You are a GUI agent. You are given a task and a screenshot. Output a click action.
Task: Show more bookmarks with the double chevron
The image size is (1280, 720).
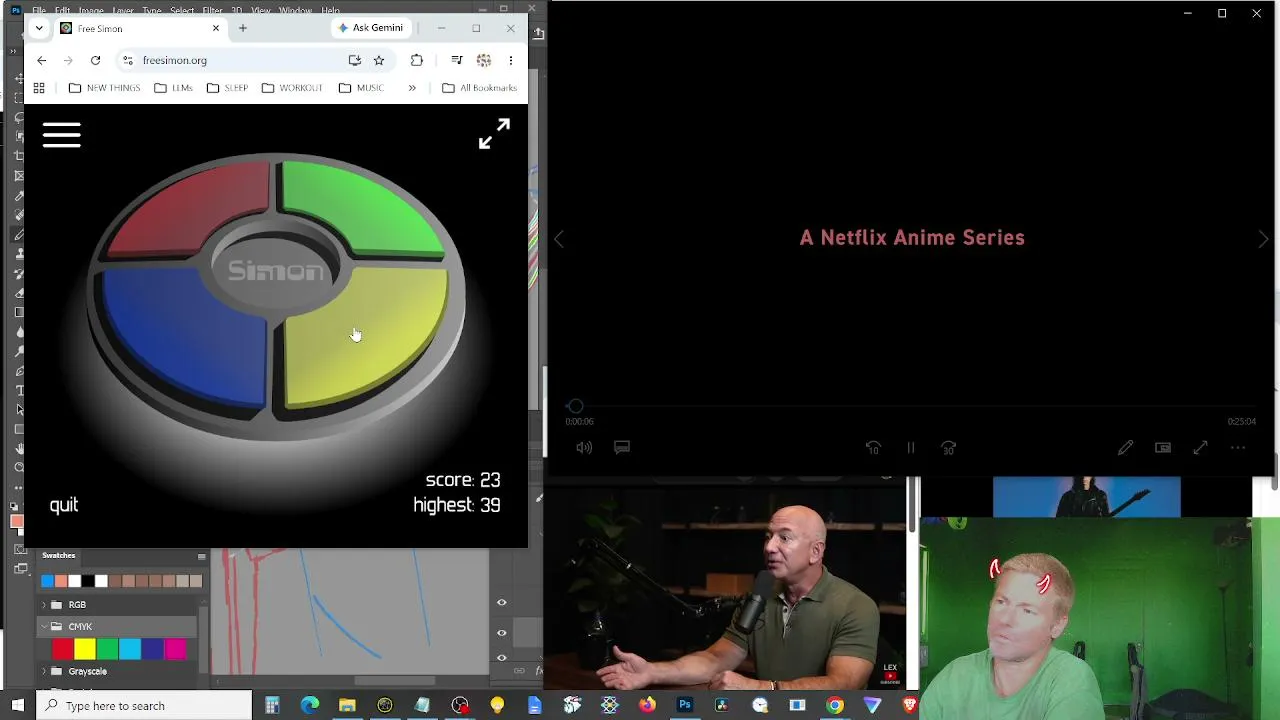(x=411, y=88)
